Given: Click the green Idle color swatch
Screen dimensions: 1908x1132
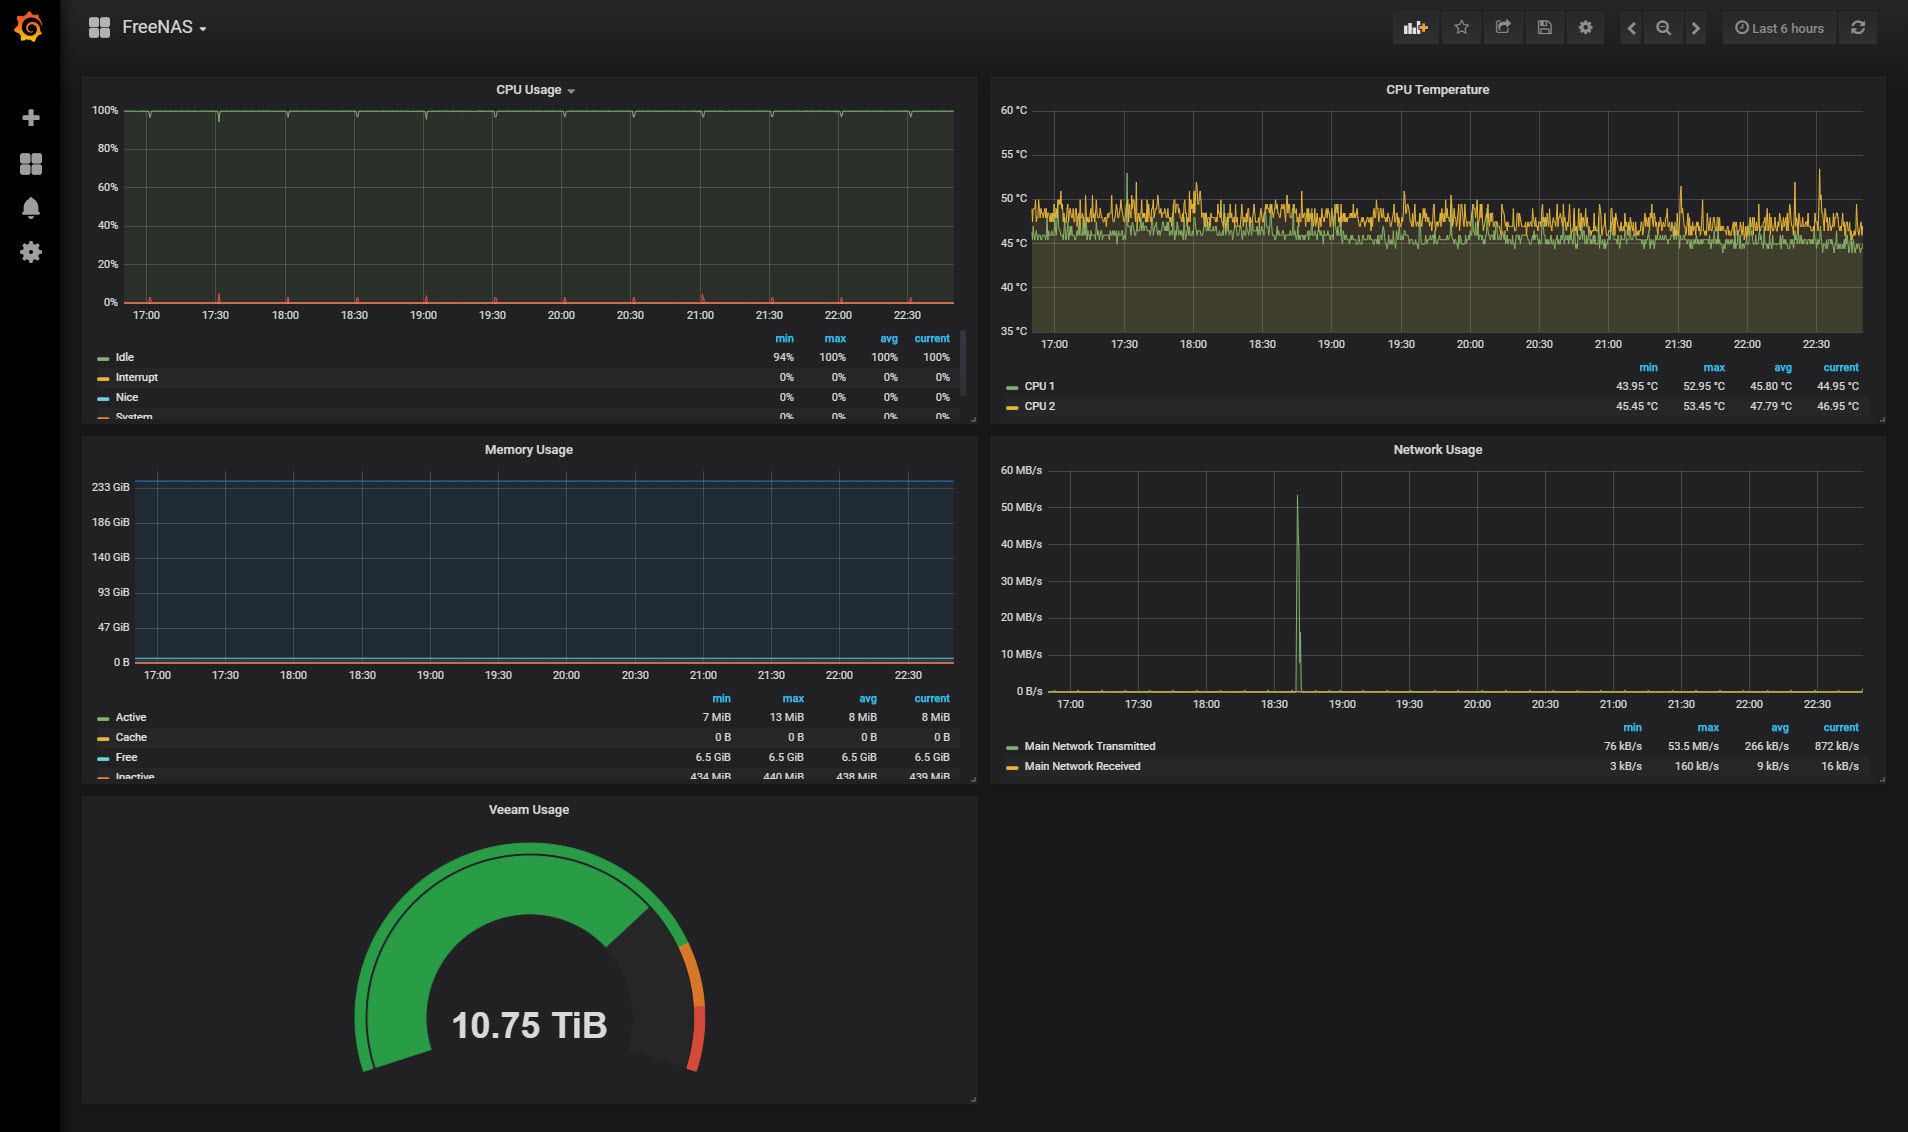Looking at the screenshot, I should tap(103, 358).
